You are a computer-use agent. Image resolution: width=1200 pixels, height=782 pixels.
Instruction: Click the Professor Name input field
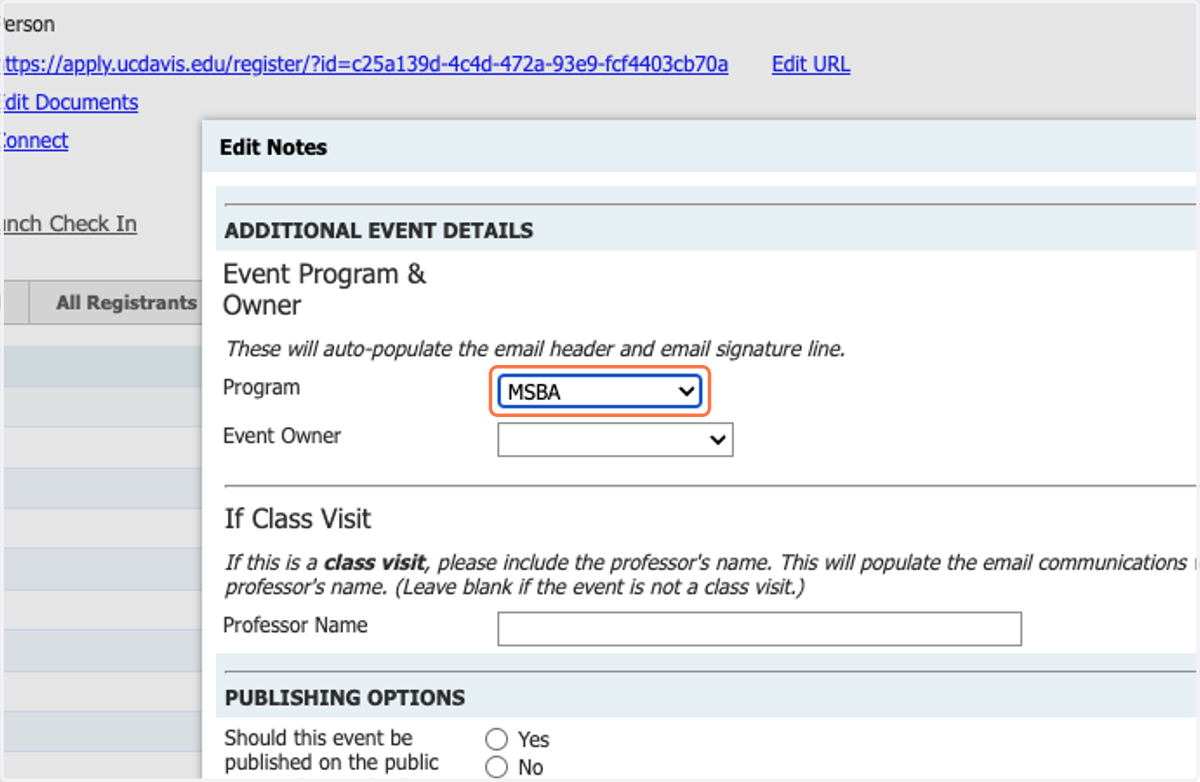point(759,629)
